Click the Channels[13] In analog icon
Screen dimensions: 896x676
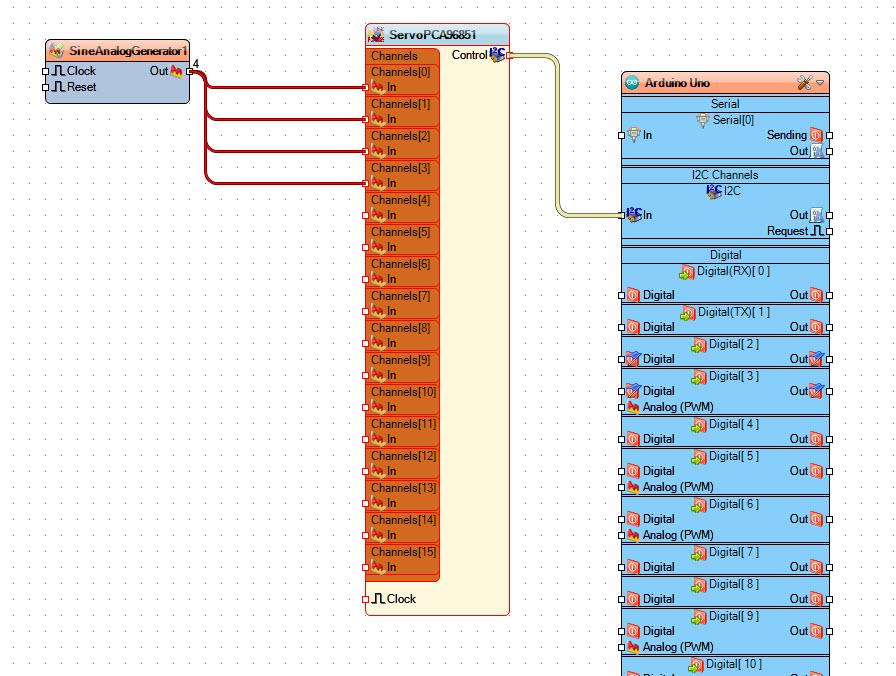click(x=378, y=503)
